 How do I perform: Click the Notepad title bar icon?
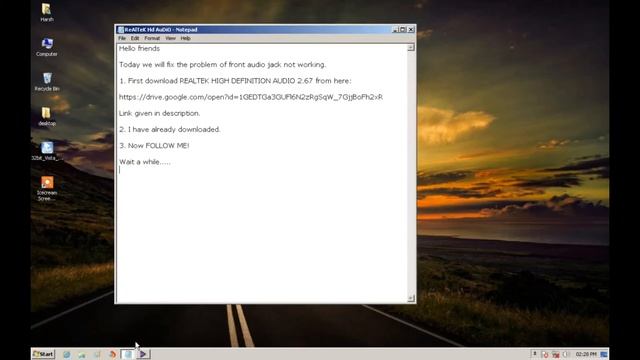click(121, 30)
